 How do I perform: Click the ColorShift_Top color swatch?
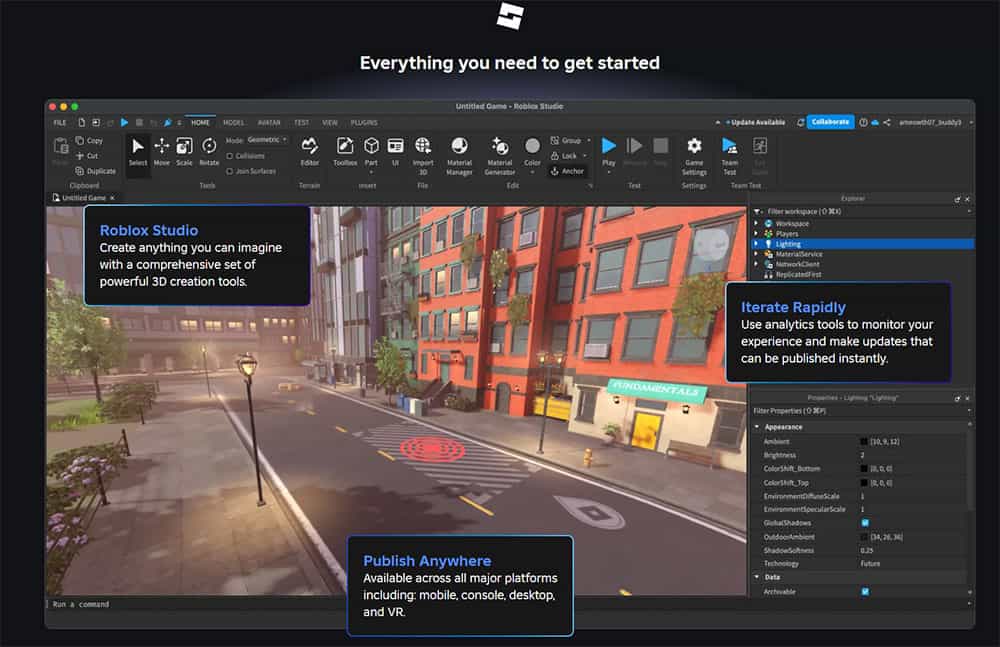coord(864,483)
